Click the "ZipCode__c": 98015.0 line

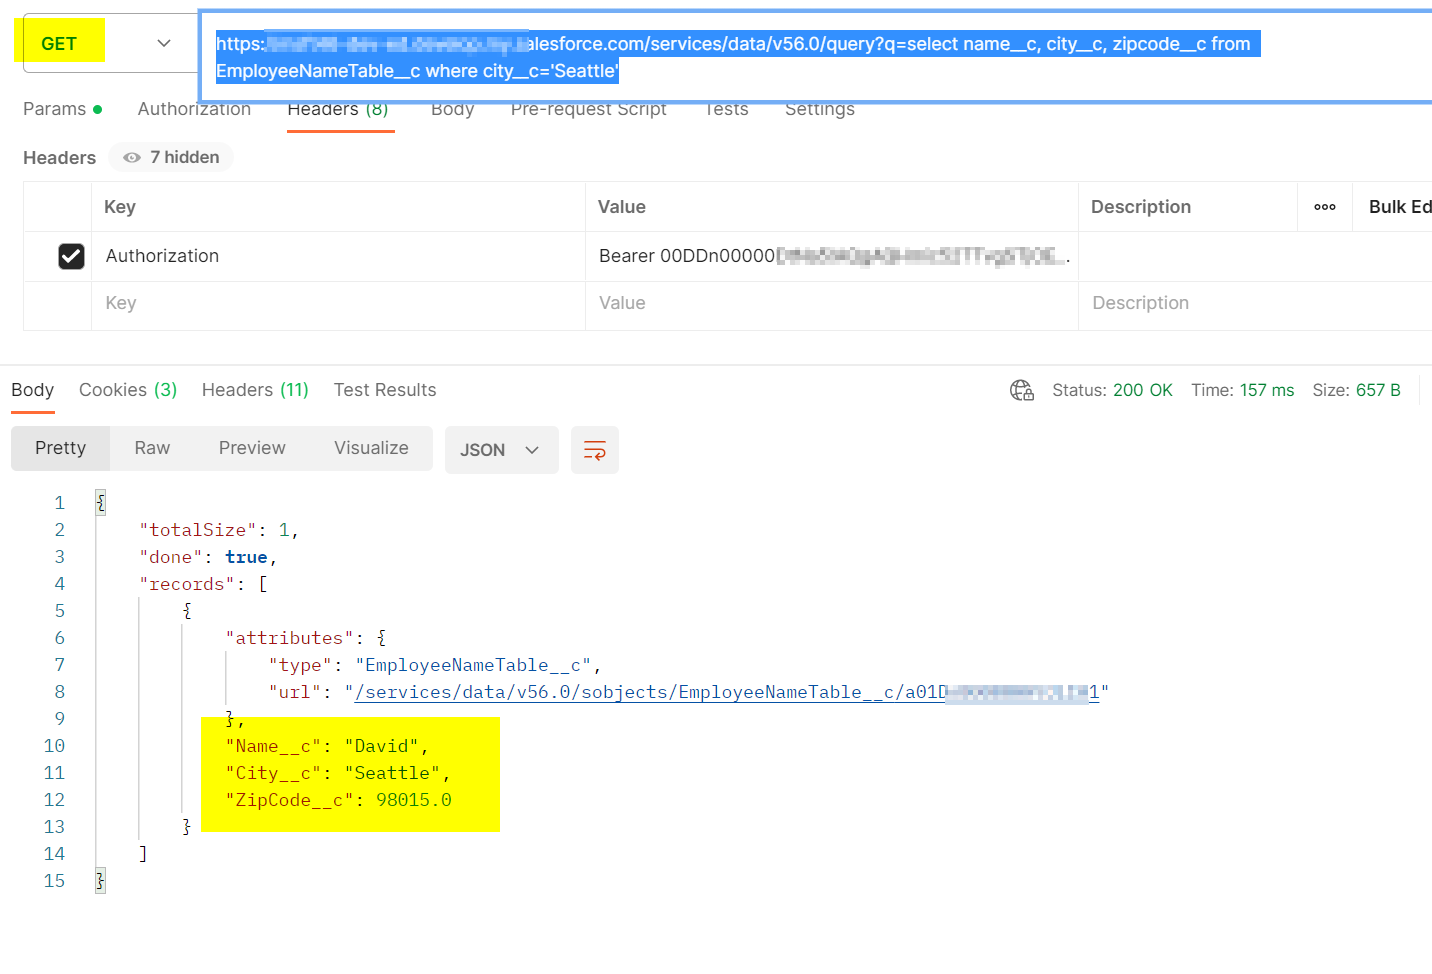click(x=338, y=800)
